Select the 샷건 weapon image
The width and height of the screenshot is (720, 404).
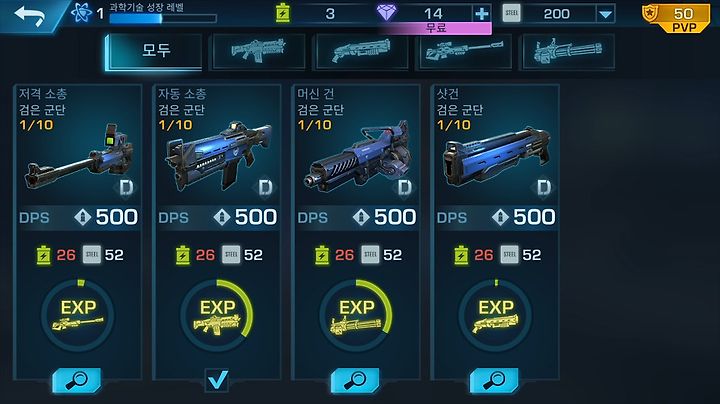coord(496,156)
